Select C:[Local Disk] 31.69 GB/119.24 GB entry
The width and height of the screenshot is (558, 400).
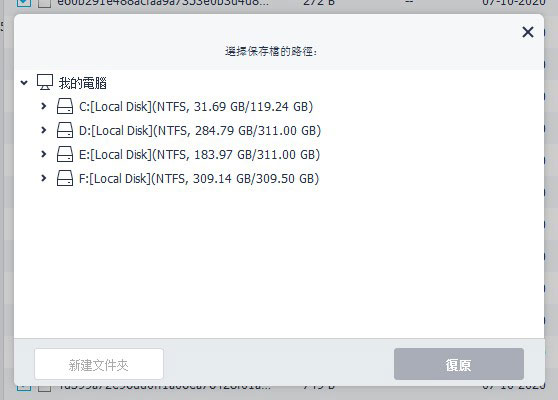point(196,106)
